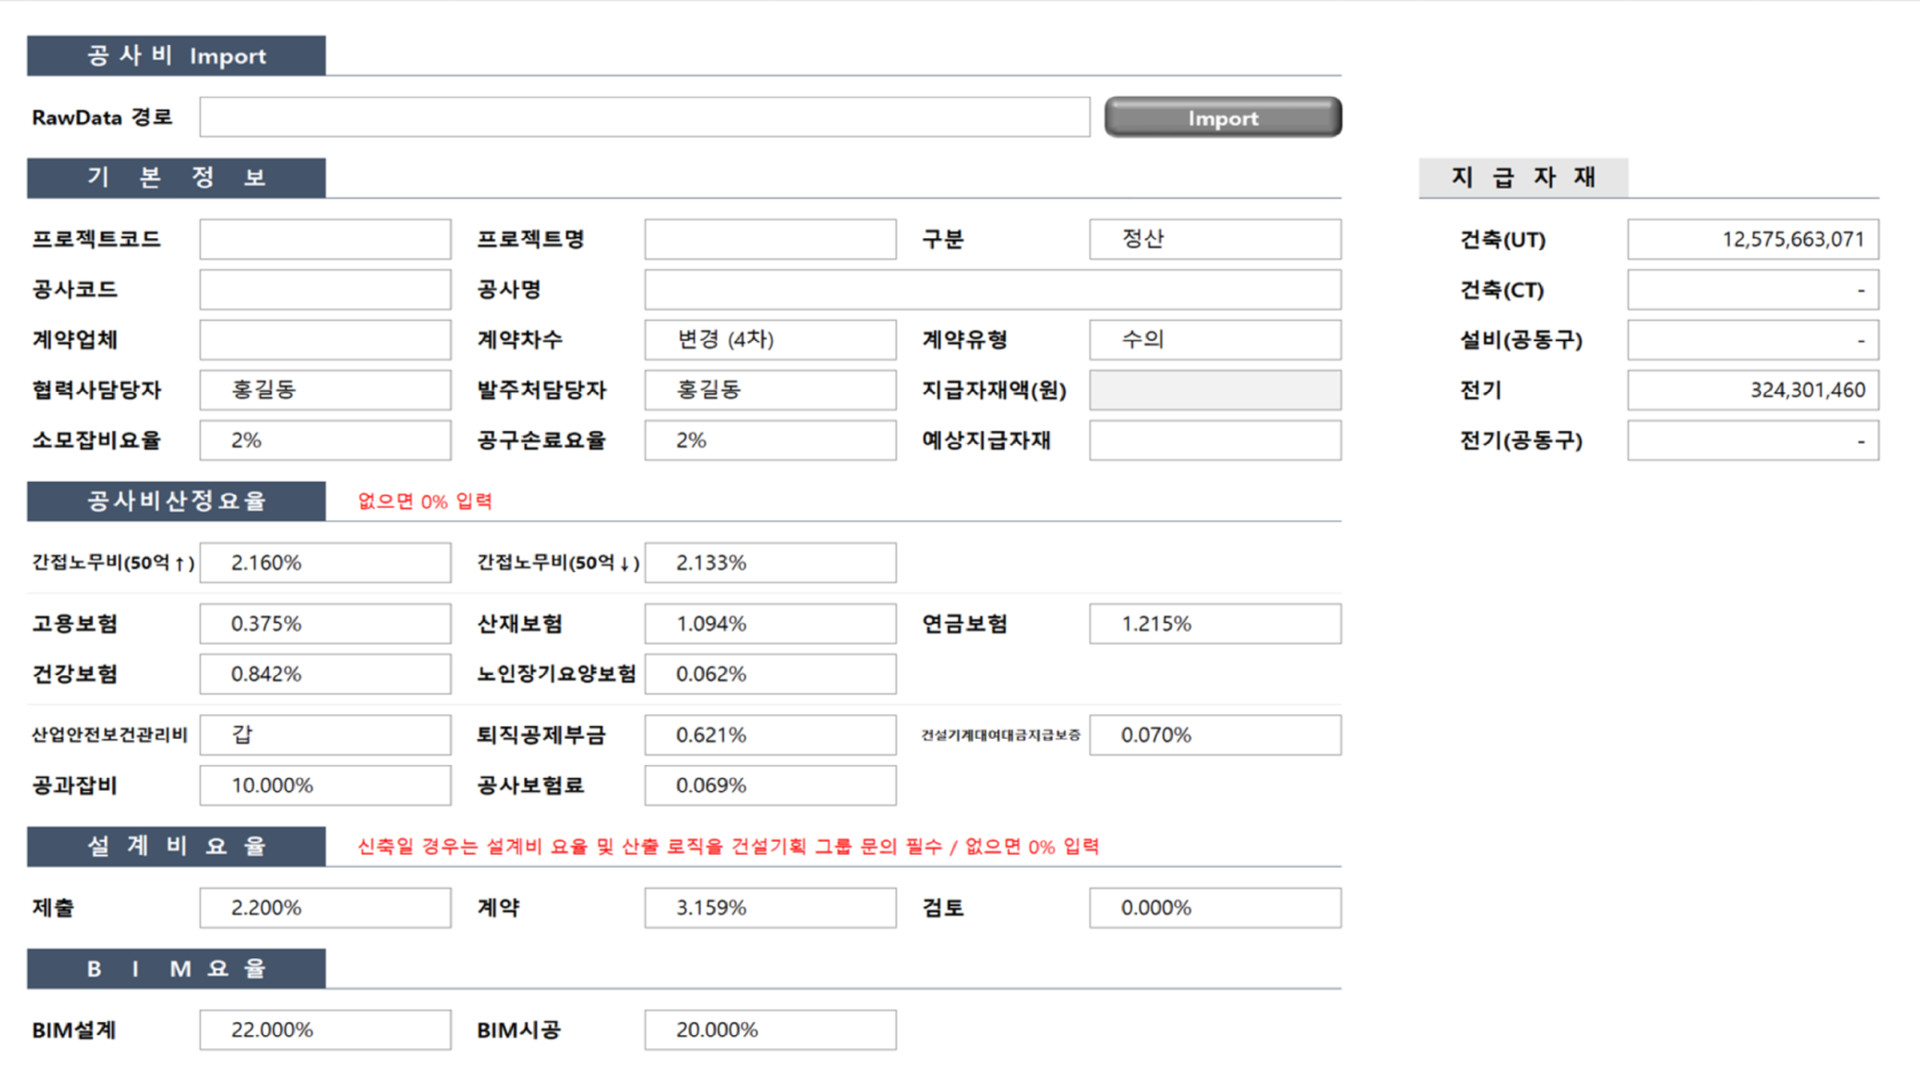Select the 프로젝트코드 input field
Screen dimensions: 1920x1080
point(324,239)
